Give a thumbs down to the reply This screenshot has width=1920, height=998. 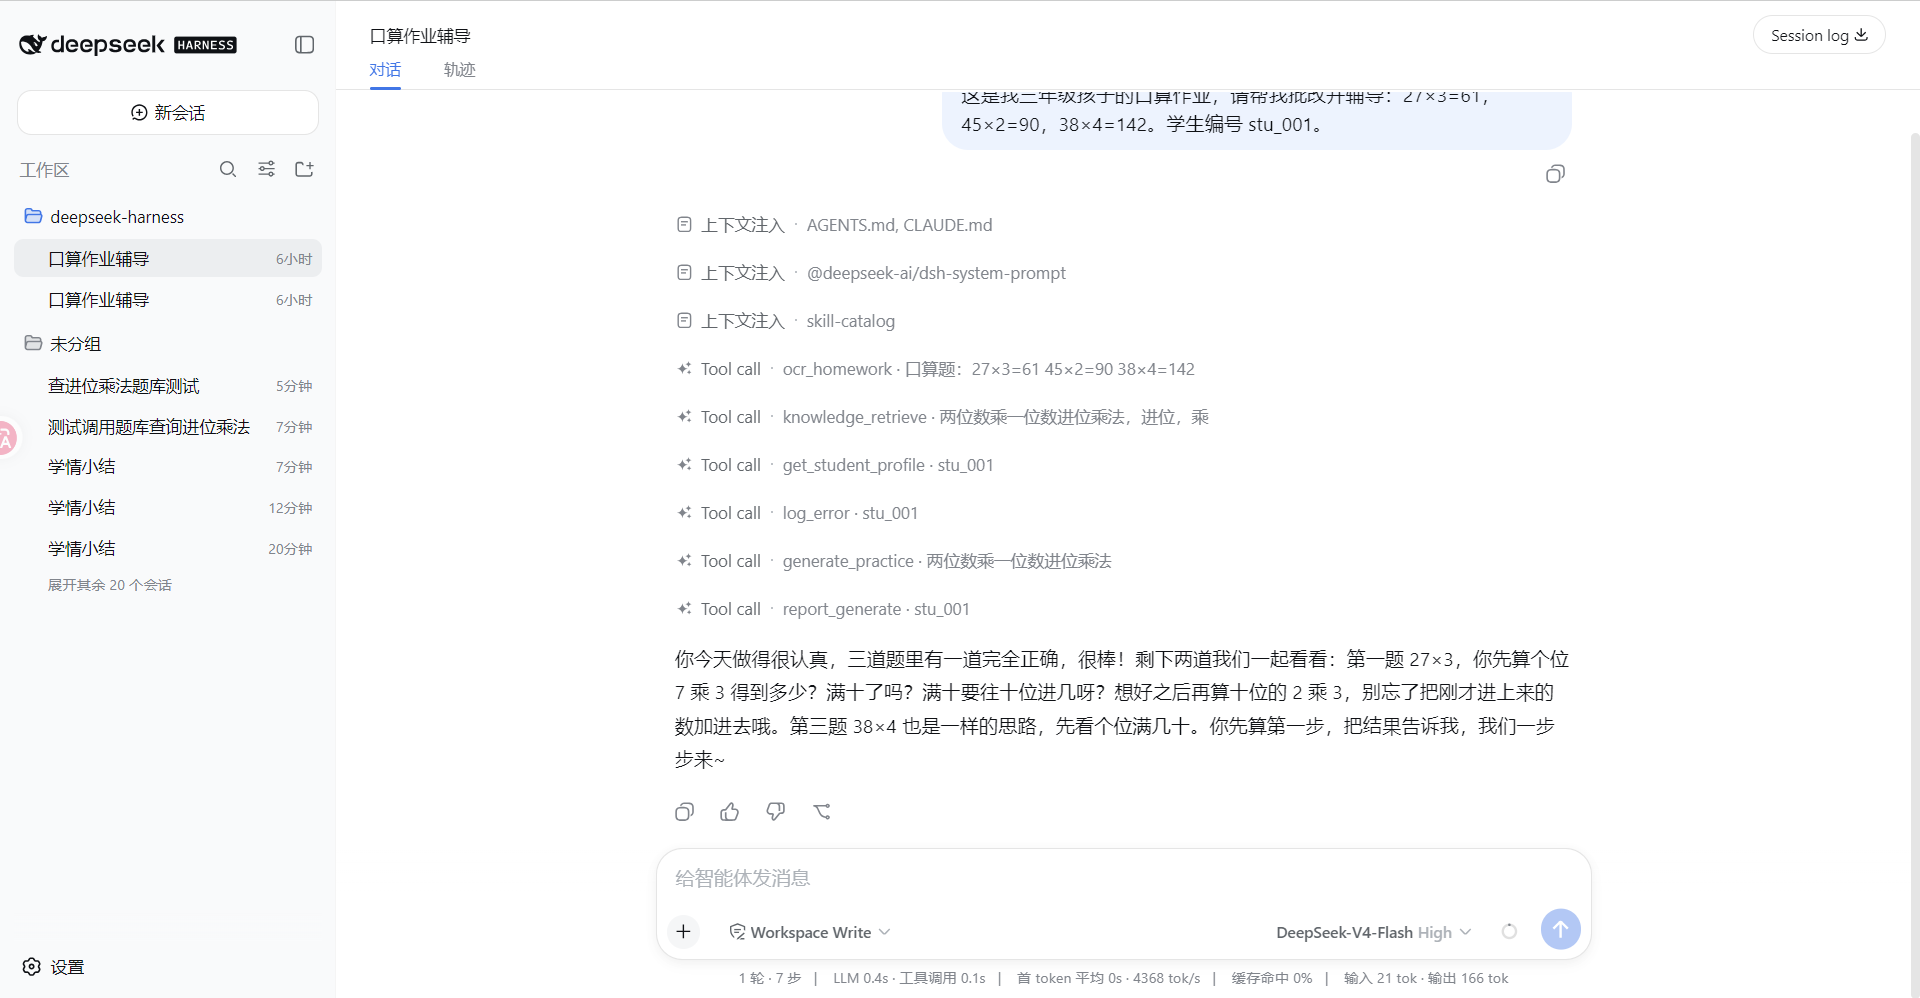click(776, 812)
